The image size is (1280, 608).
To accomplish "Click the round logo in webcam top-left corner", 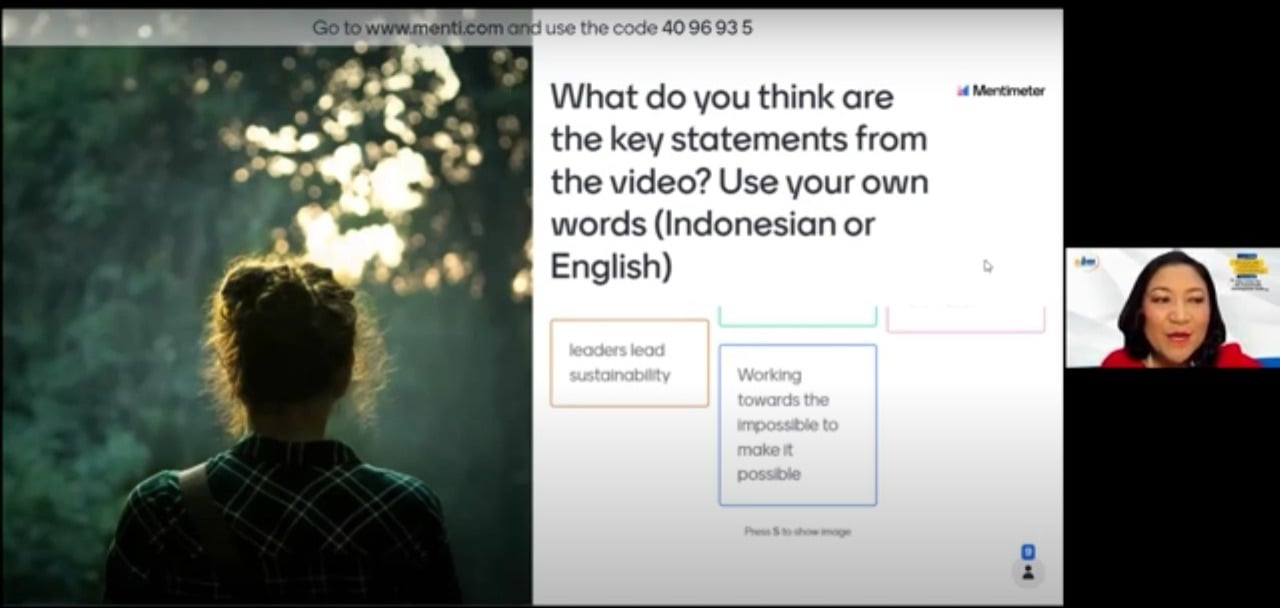I will pyautogui.click(x=1086, y=262).
